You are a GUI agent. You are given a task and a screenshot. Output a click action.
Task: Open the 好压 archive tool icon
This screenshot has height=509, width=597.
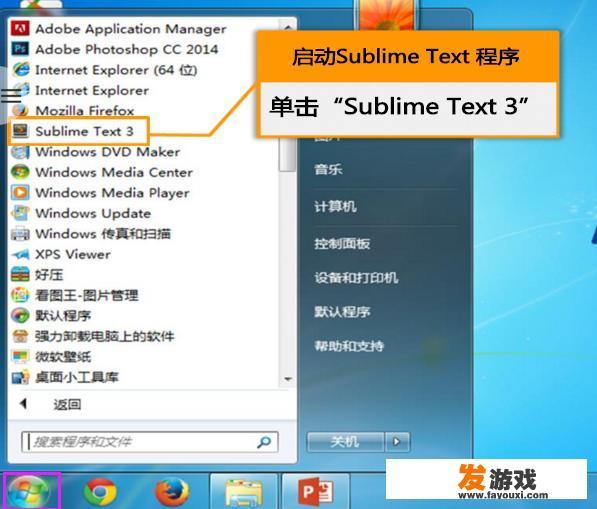20,274
